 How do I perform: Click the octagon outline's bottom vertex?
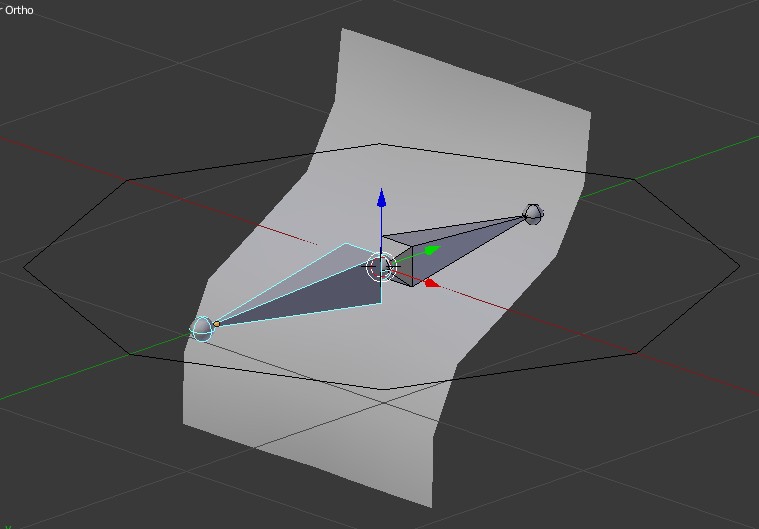(x=381, y=388)
